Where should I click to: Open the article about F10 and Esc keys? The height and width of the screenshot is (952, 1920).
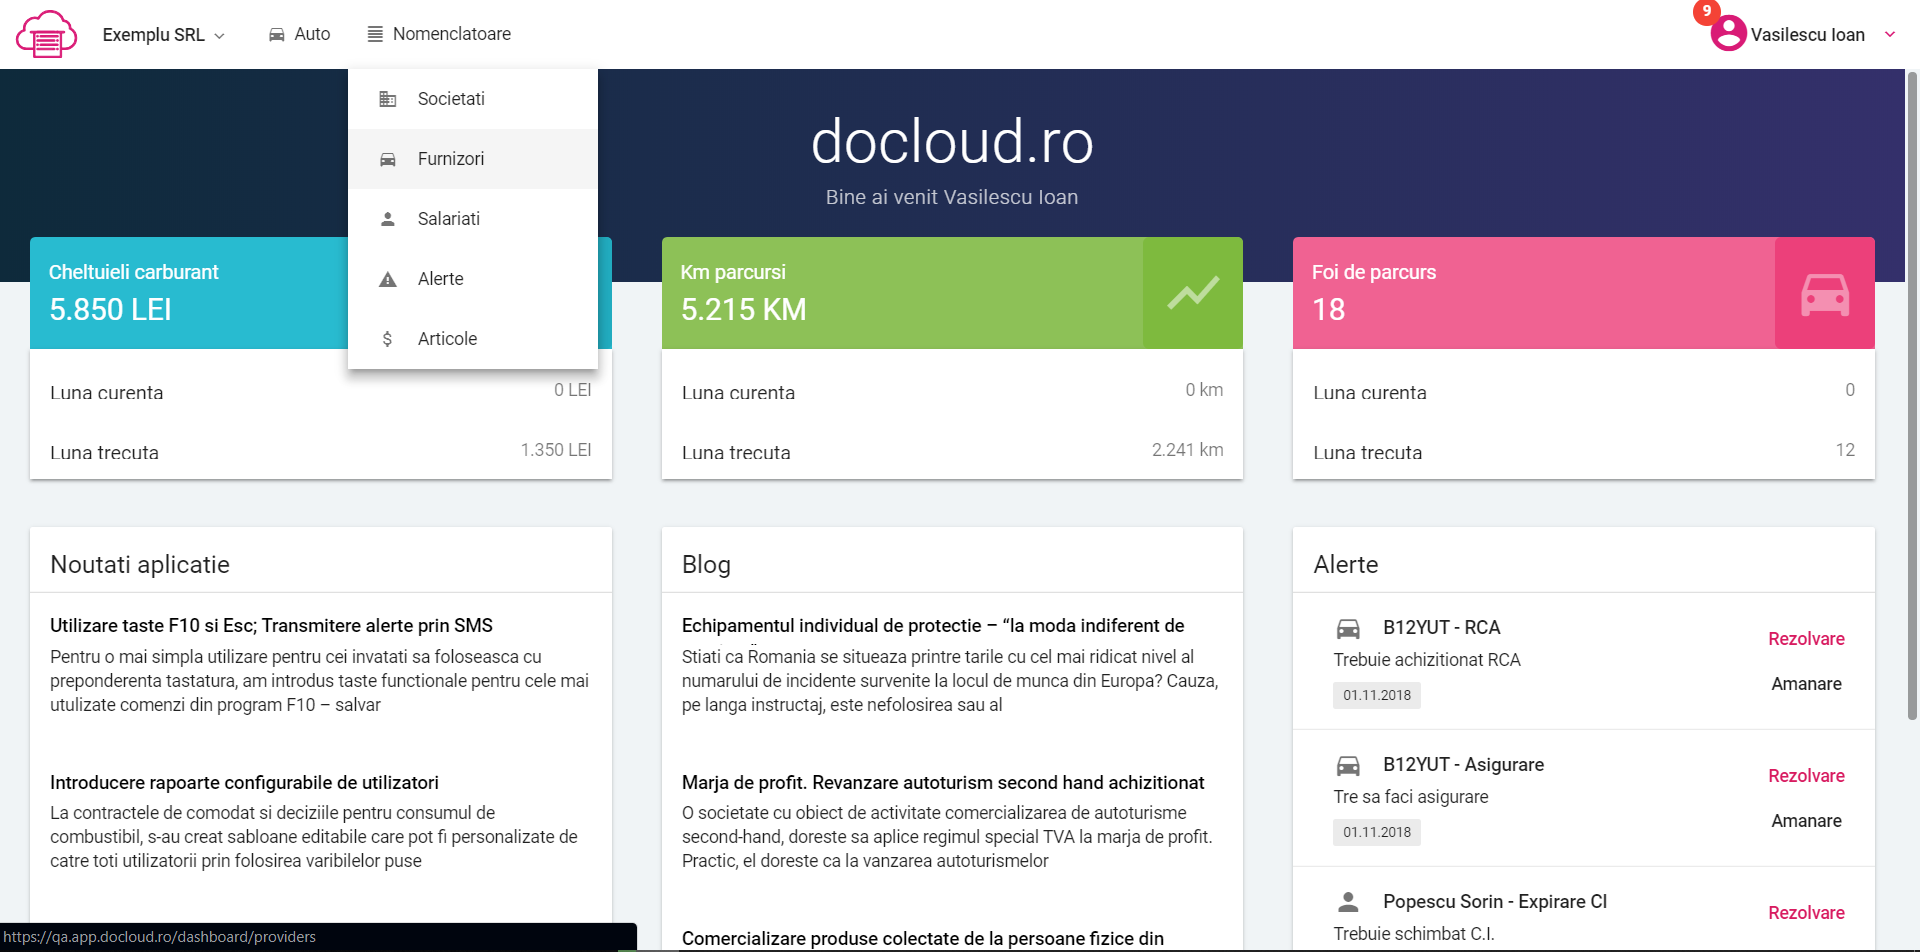271,626
